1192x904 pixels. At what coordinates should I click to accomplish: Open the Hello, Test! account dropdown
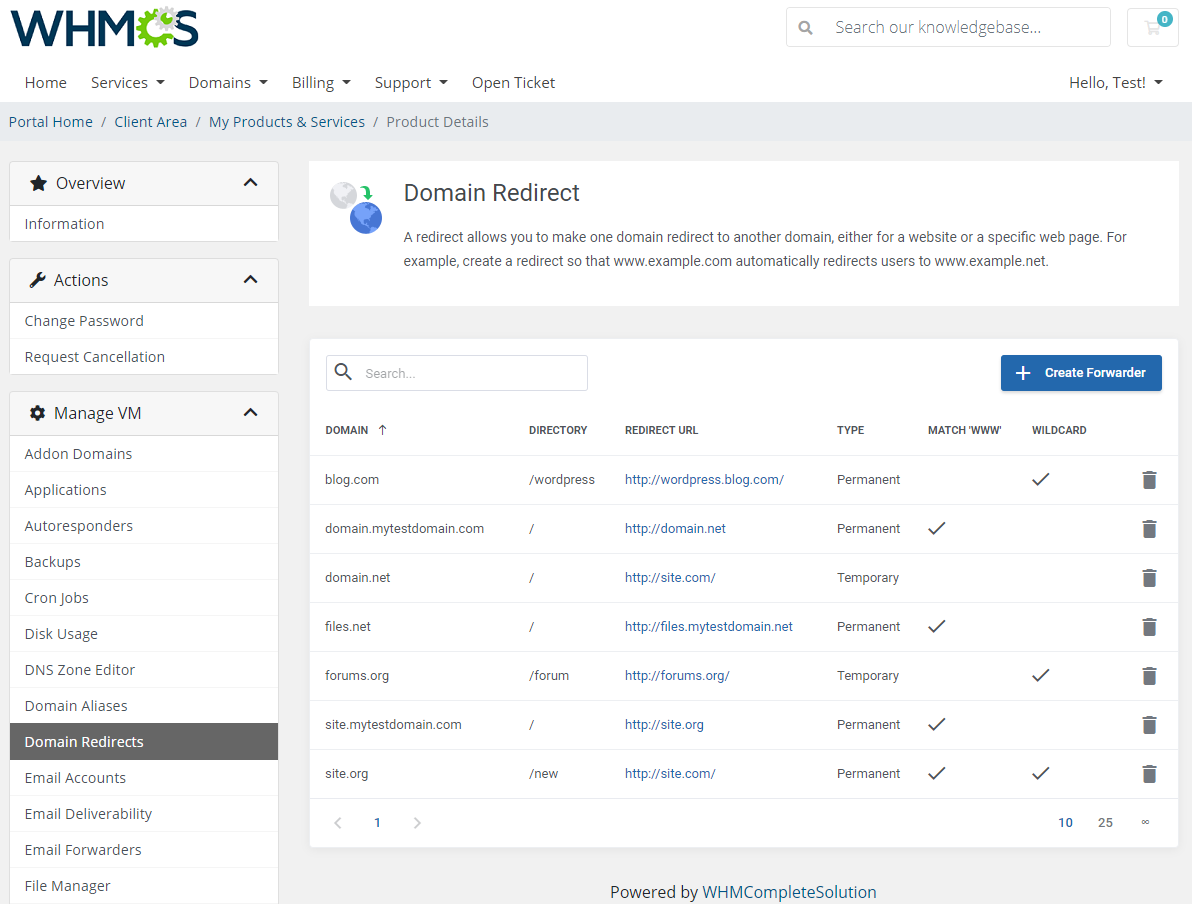(1115, 83)
